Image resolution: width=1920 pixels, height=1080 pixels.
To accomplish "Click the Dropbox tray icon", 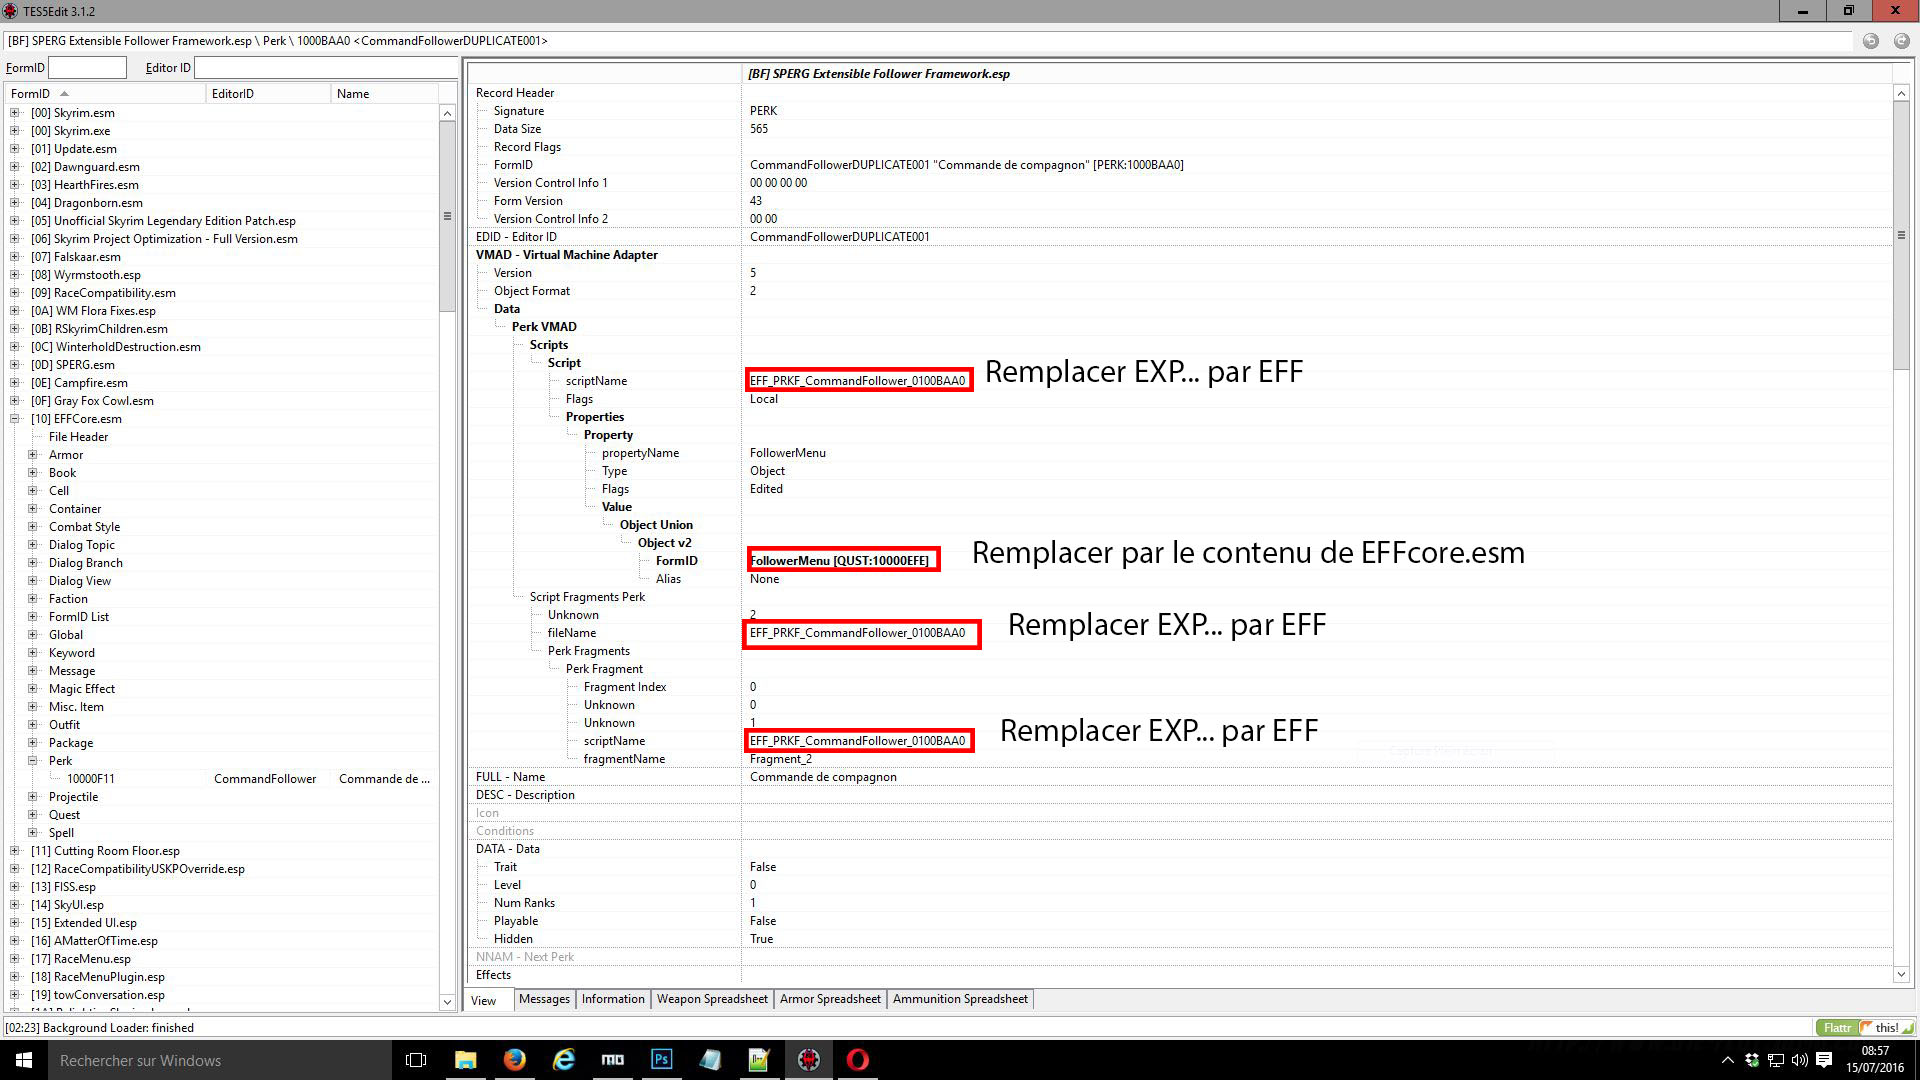I will [1752, 1060].
